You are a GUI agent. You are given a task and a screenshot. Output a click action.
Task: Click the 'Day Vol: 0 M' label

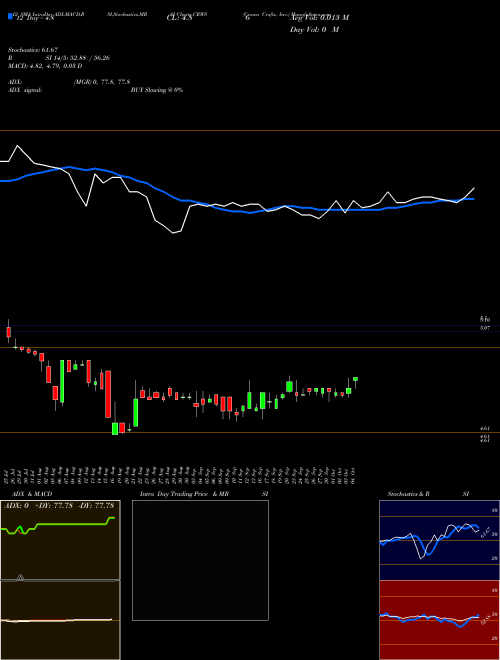(314, 29)
